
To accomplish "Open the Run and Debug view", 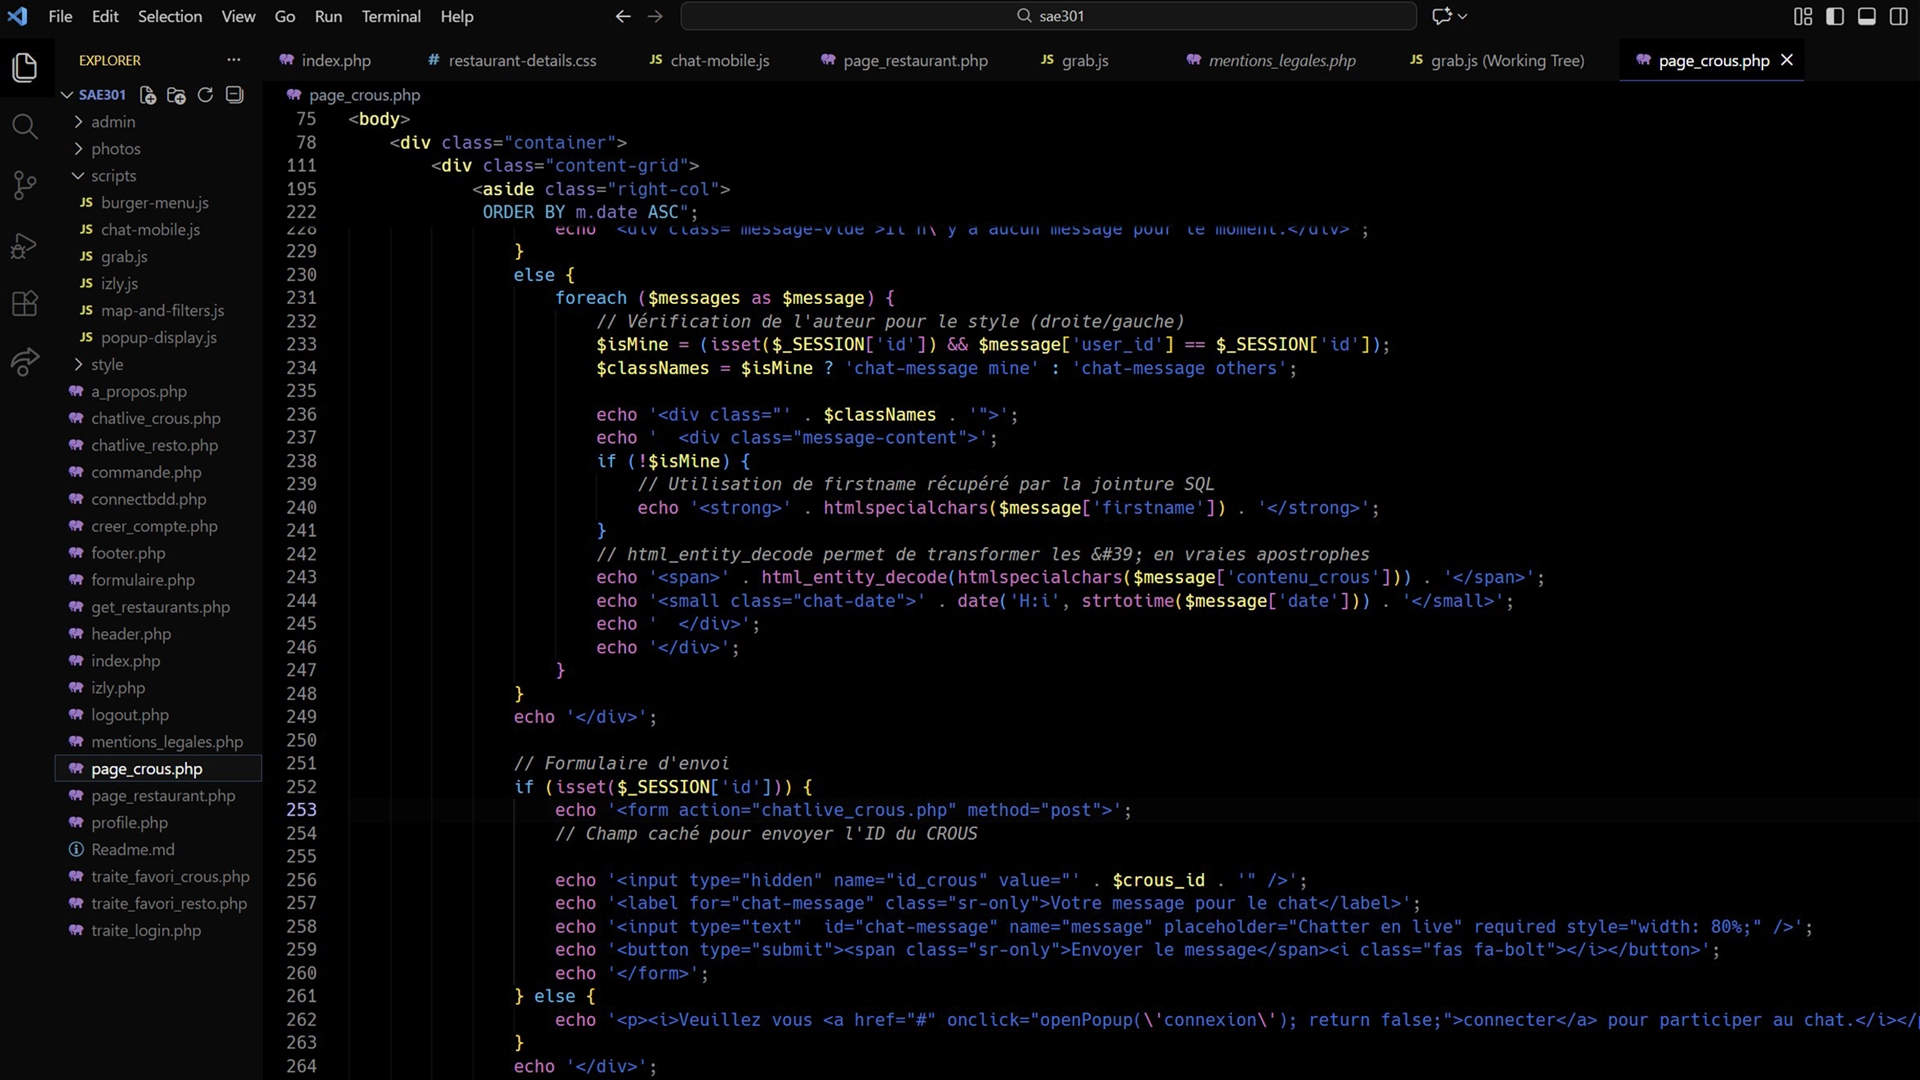I will (25, 245).
